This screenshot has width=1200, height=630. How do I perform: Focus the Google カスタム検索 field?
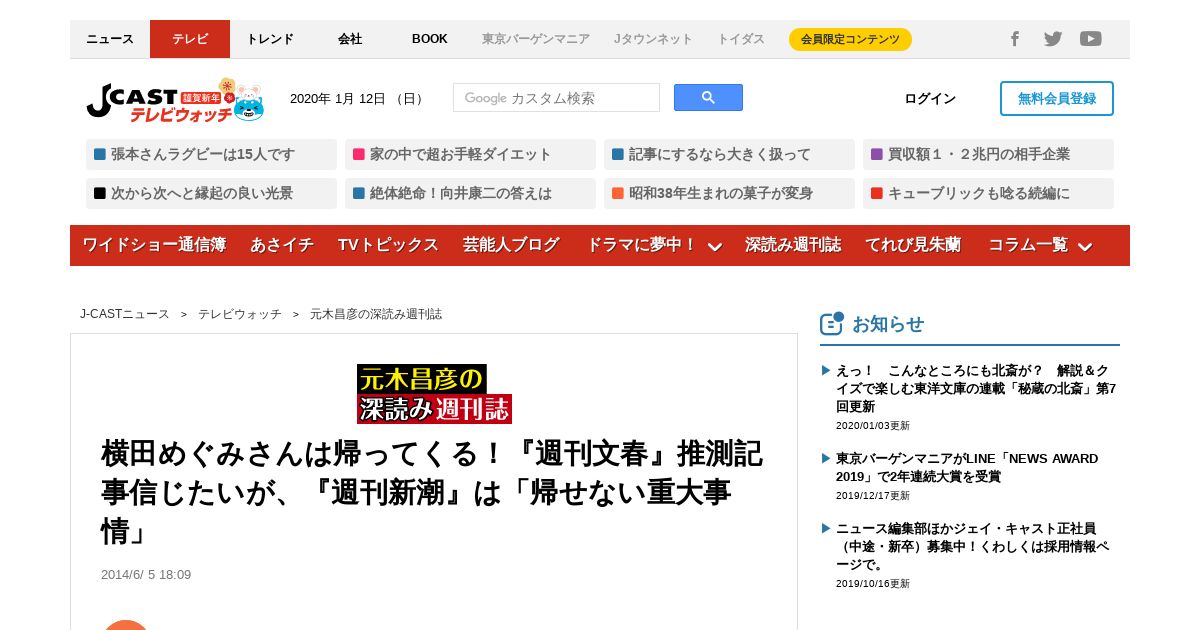click(556, 97)
